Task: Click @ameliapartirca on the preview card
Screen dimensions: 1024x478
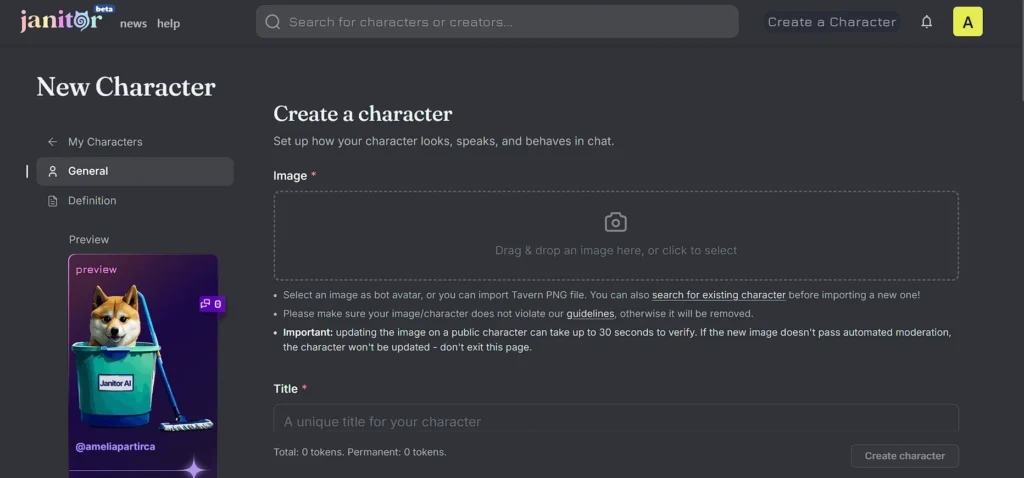Action: (115, 447)
